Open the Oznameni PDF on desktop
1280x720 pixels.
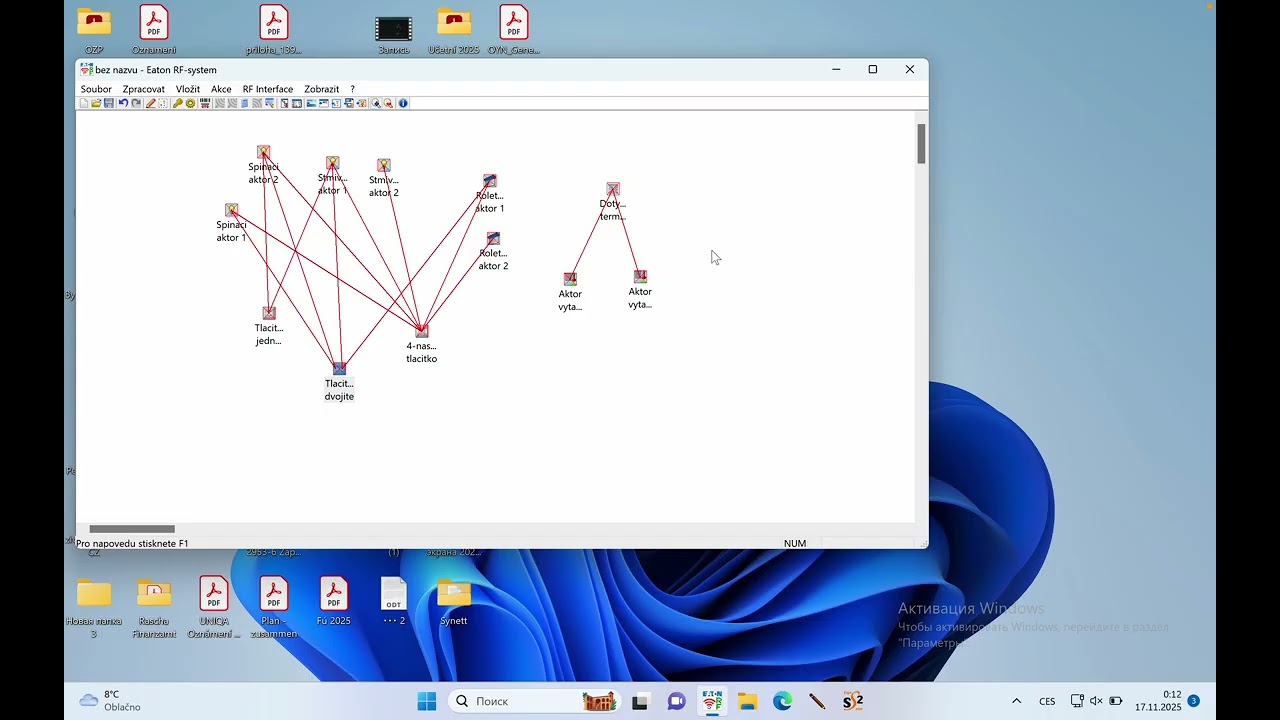[x=154, y=30]
